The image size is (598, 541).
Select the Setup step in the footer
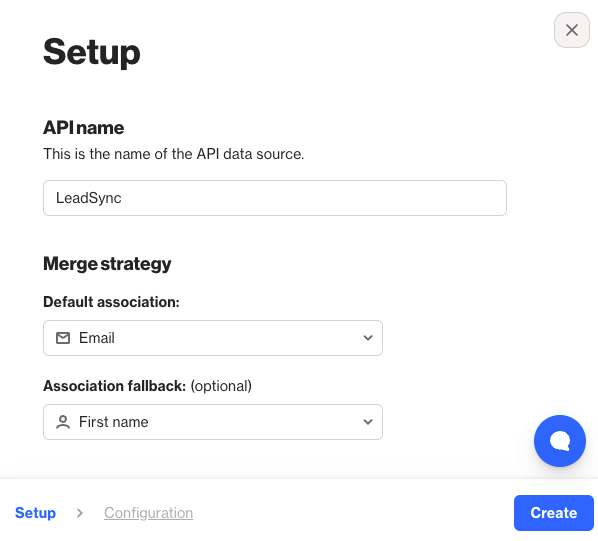point(35,513)
